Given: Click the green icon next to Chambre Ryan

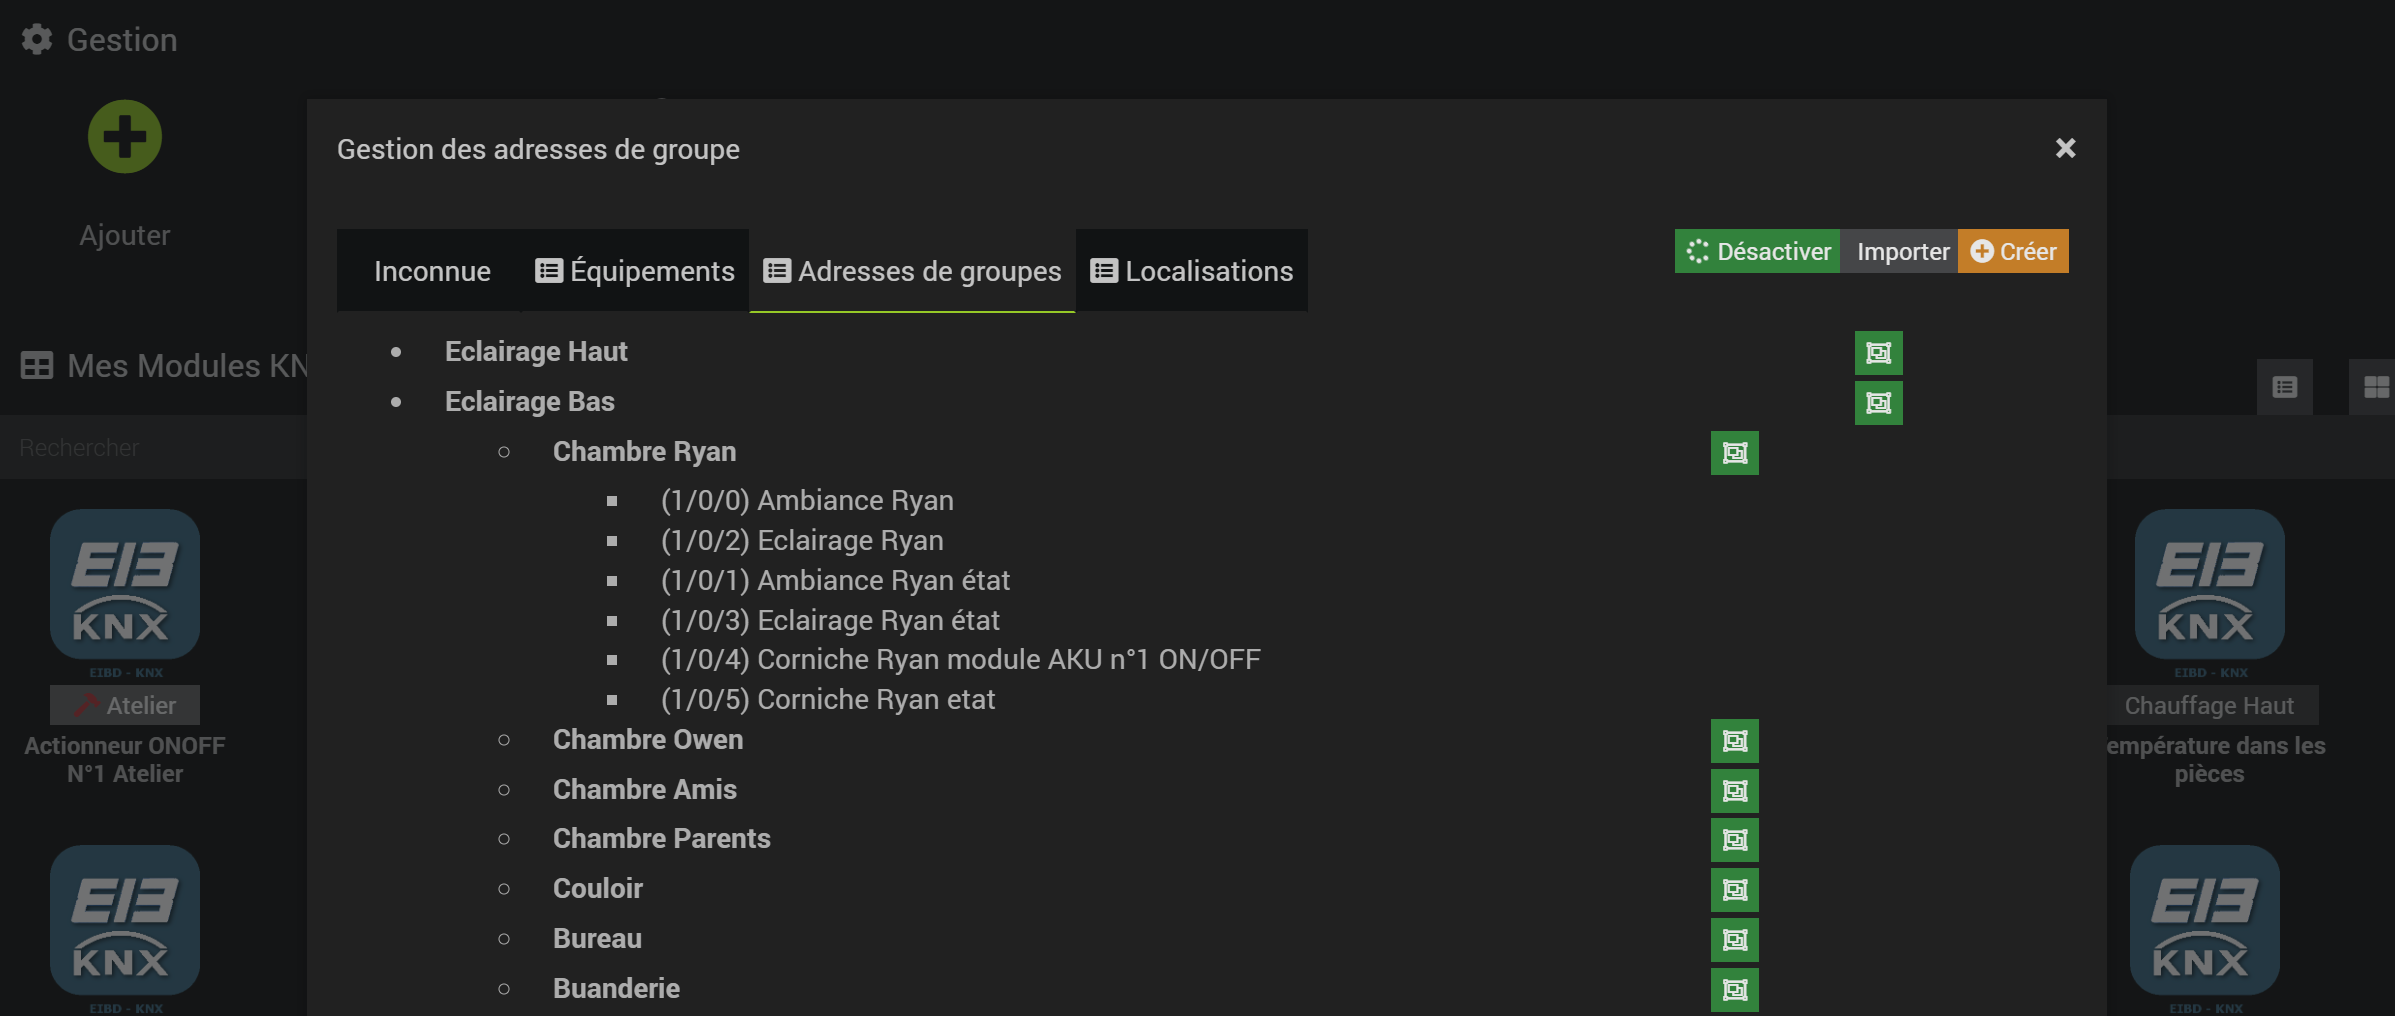Looking at the screenshot, I should tap(1734, 453).
